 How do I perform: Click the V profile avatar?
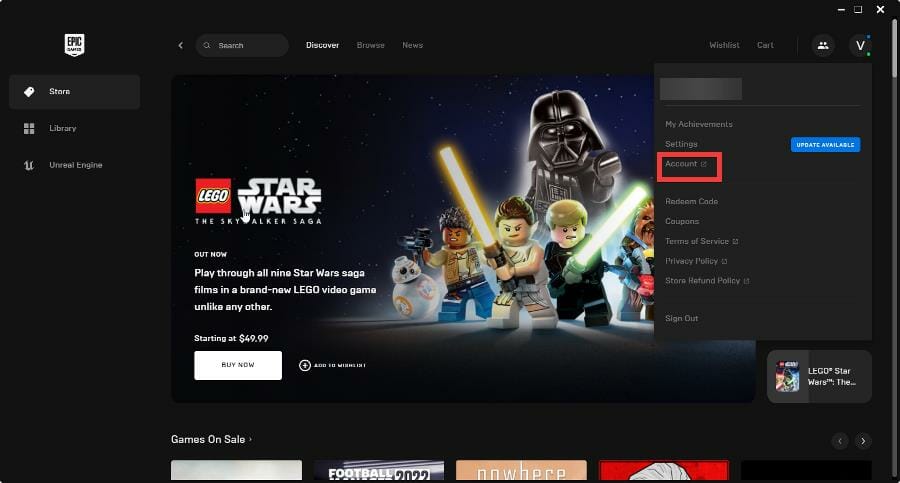pos(860,45)
